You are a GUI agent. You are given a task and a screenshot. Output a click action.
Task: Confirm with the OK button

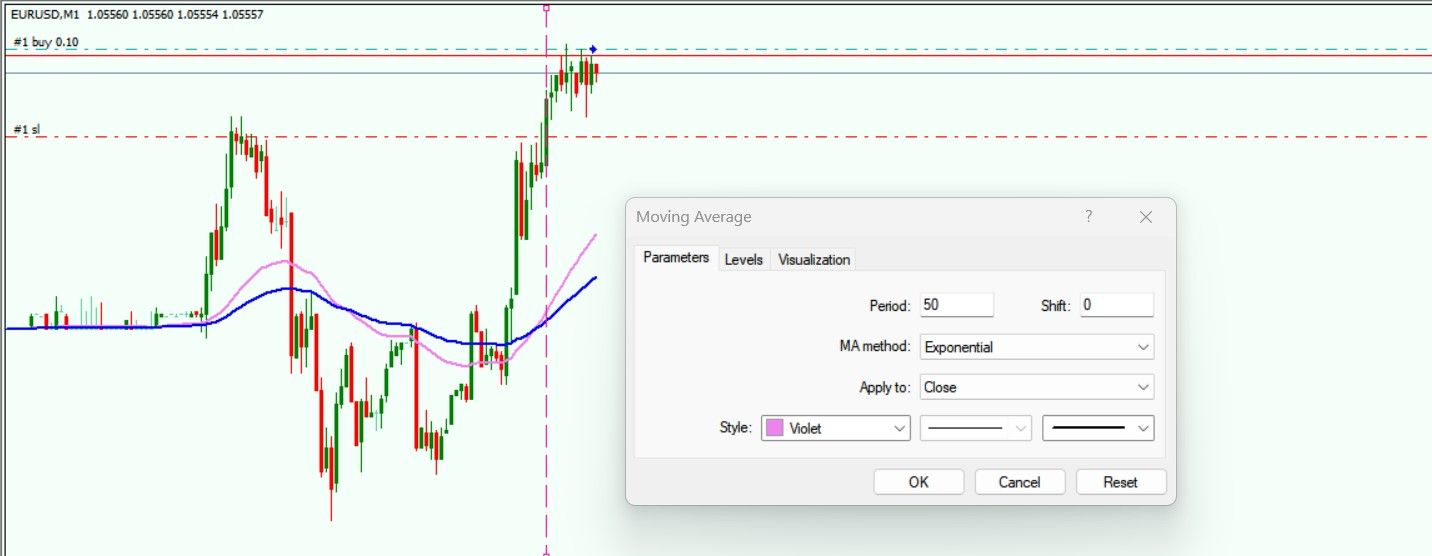pyautogui.click(x=919, y=482)
